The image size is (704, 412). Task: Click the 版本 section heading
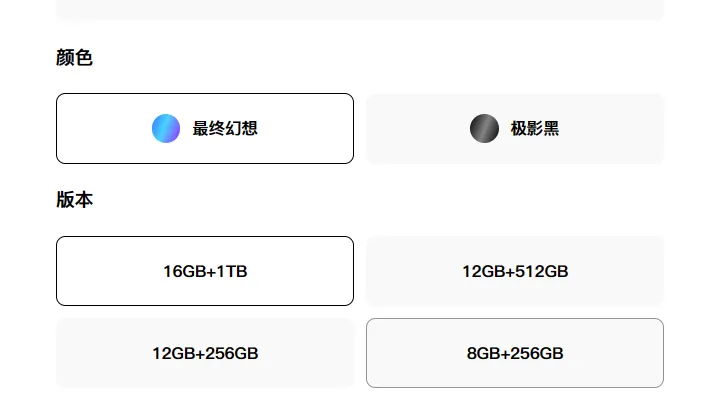[74, 200]
